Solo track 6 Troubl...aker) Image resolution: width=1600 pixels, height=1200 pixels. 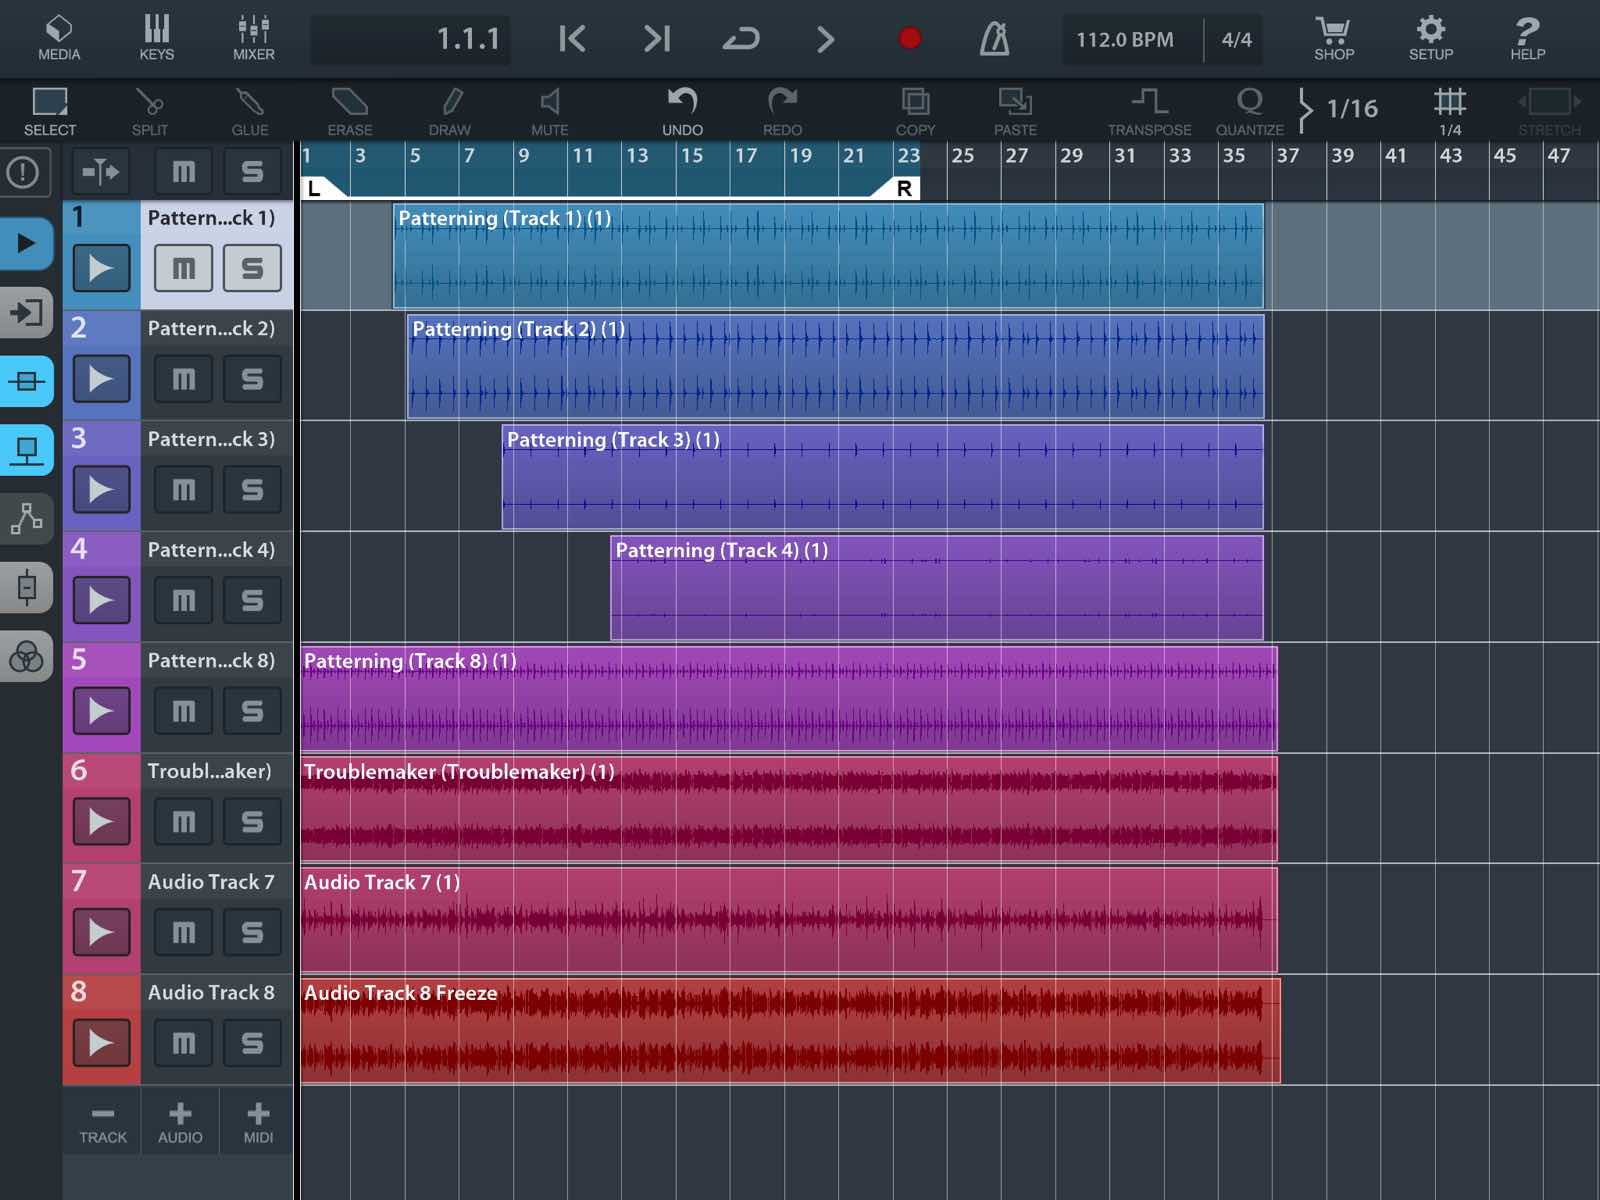coord(252,822)
